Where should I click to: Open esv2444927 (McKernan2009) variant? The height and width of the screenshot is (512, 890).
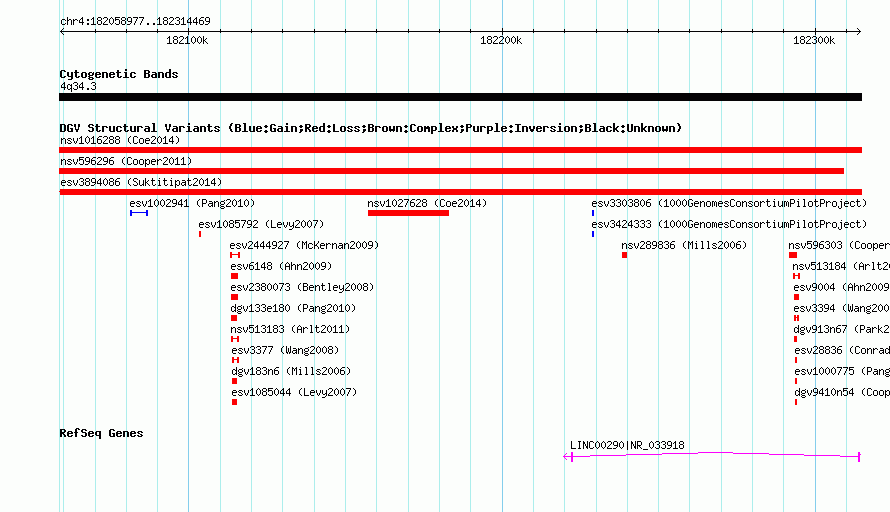(304, 245)
